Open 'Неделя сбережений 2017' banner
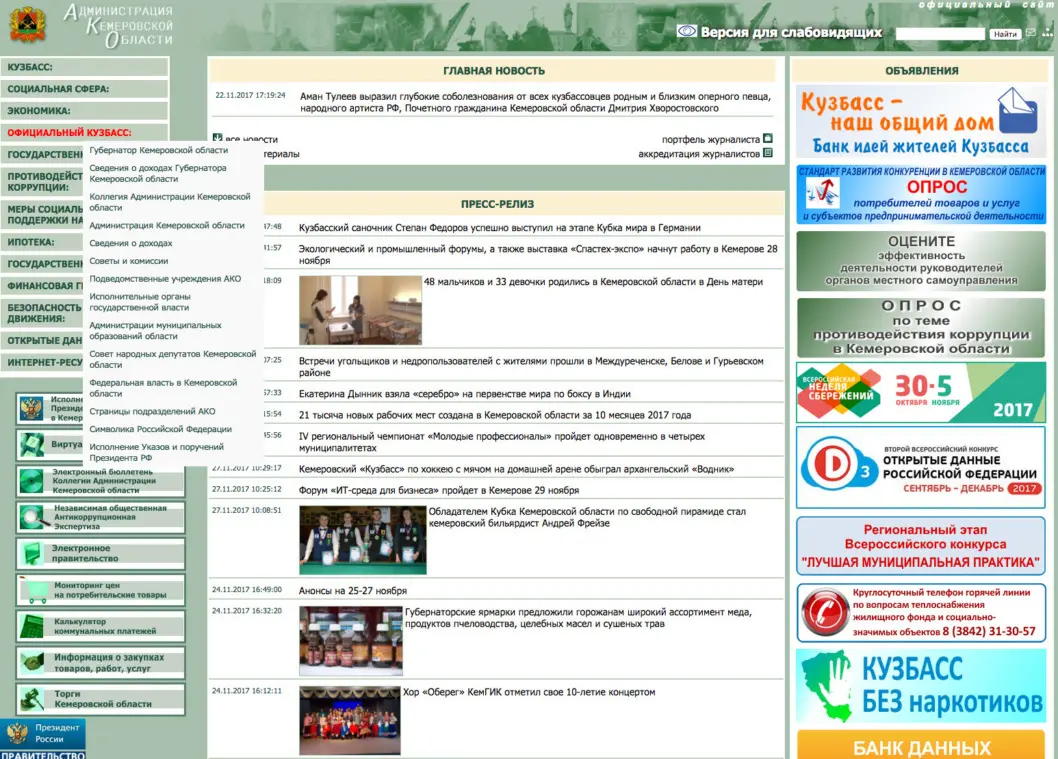This screenshot has height=759, width=1058. (921, 392)
